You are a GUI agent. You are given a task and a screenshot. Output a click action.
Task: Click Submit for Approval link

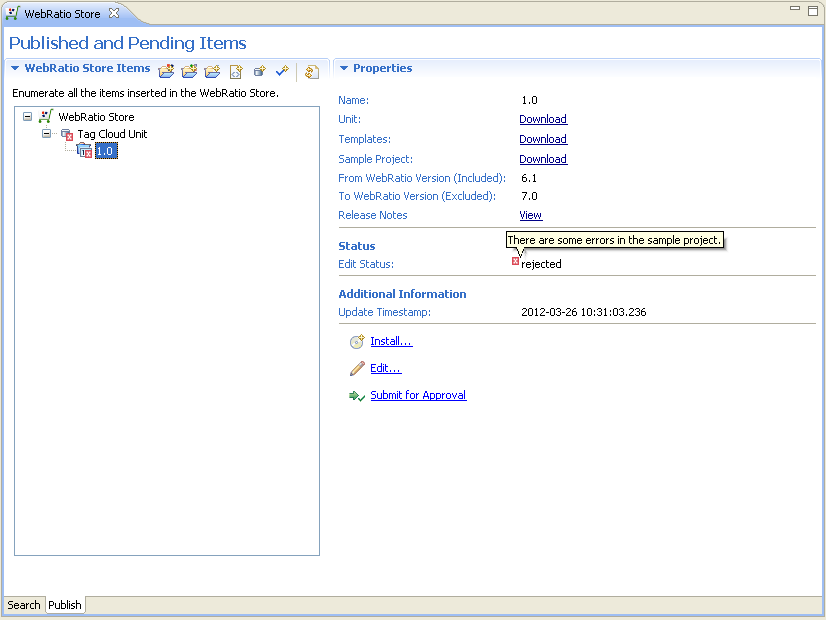pyautogui.click(x=418, y=395)
